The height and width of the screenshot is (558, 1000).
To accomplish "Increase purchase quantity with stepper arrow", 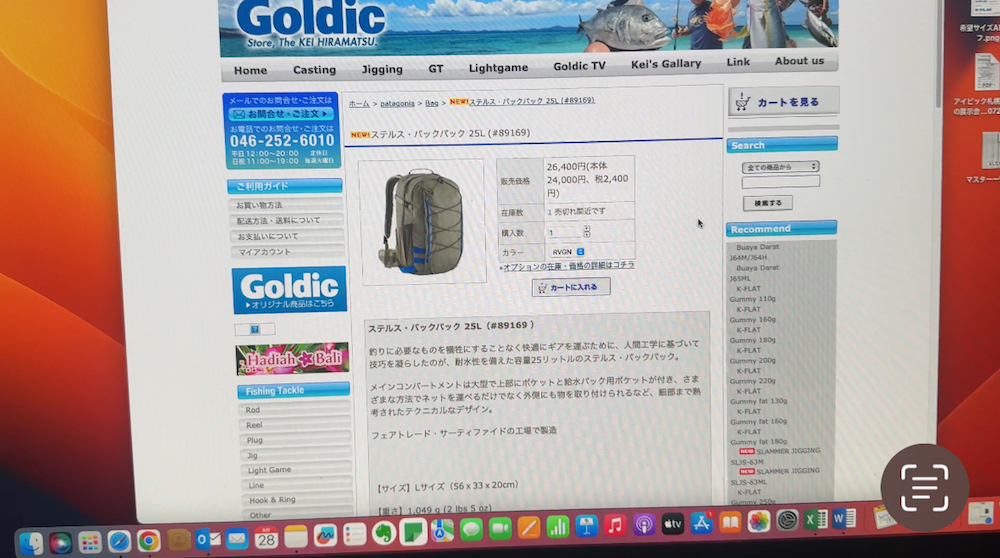I will [x=587, y=228].
